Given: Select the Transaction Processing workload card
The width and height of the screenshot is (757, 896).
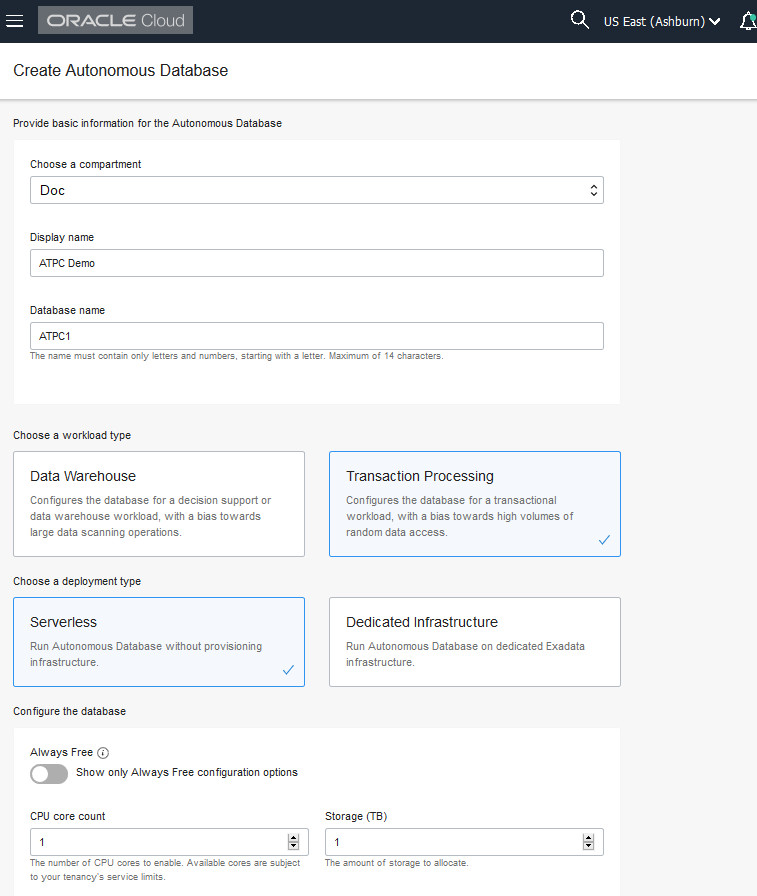Looking at the screenshot, I should (x=475, y=504).
